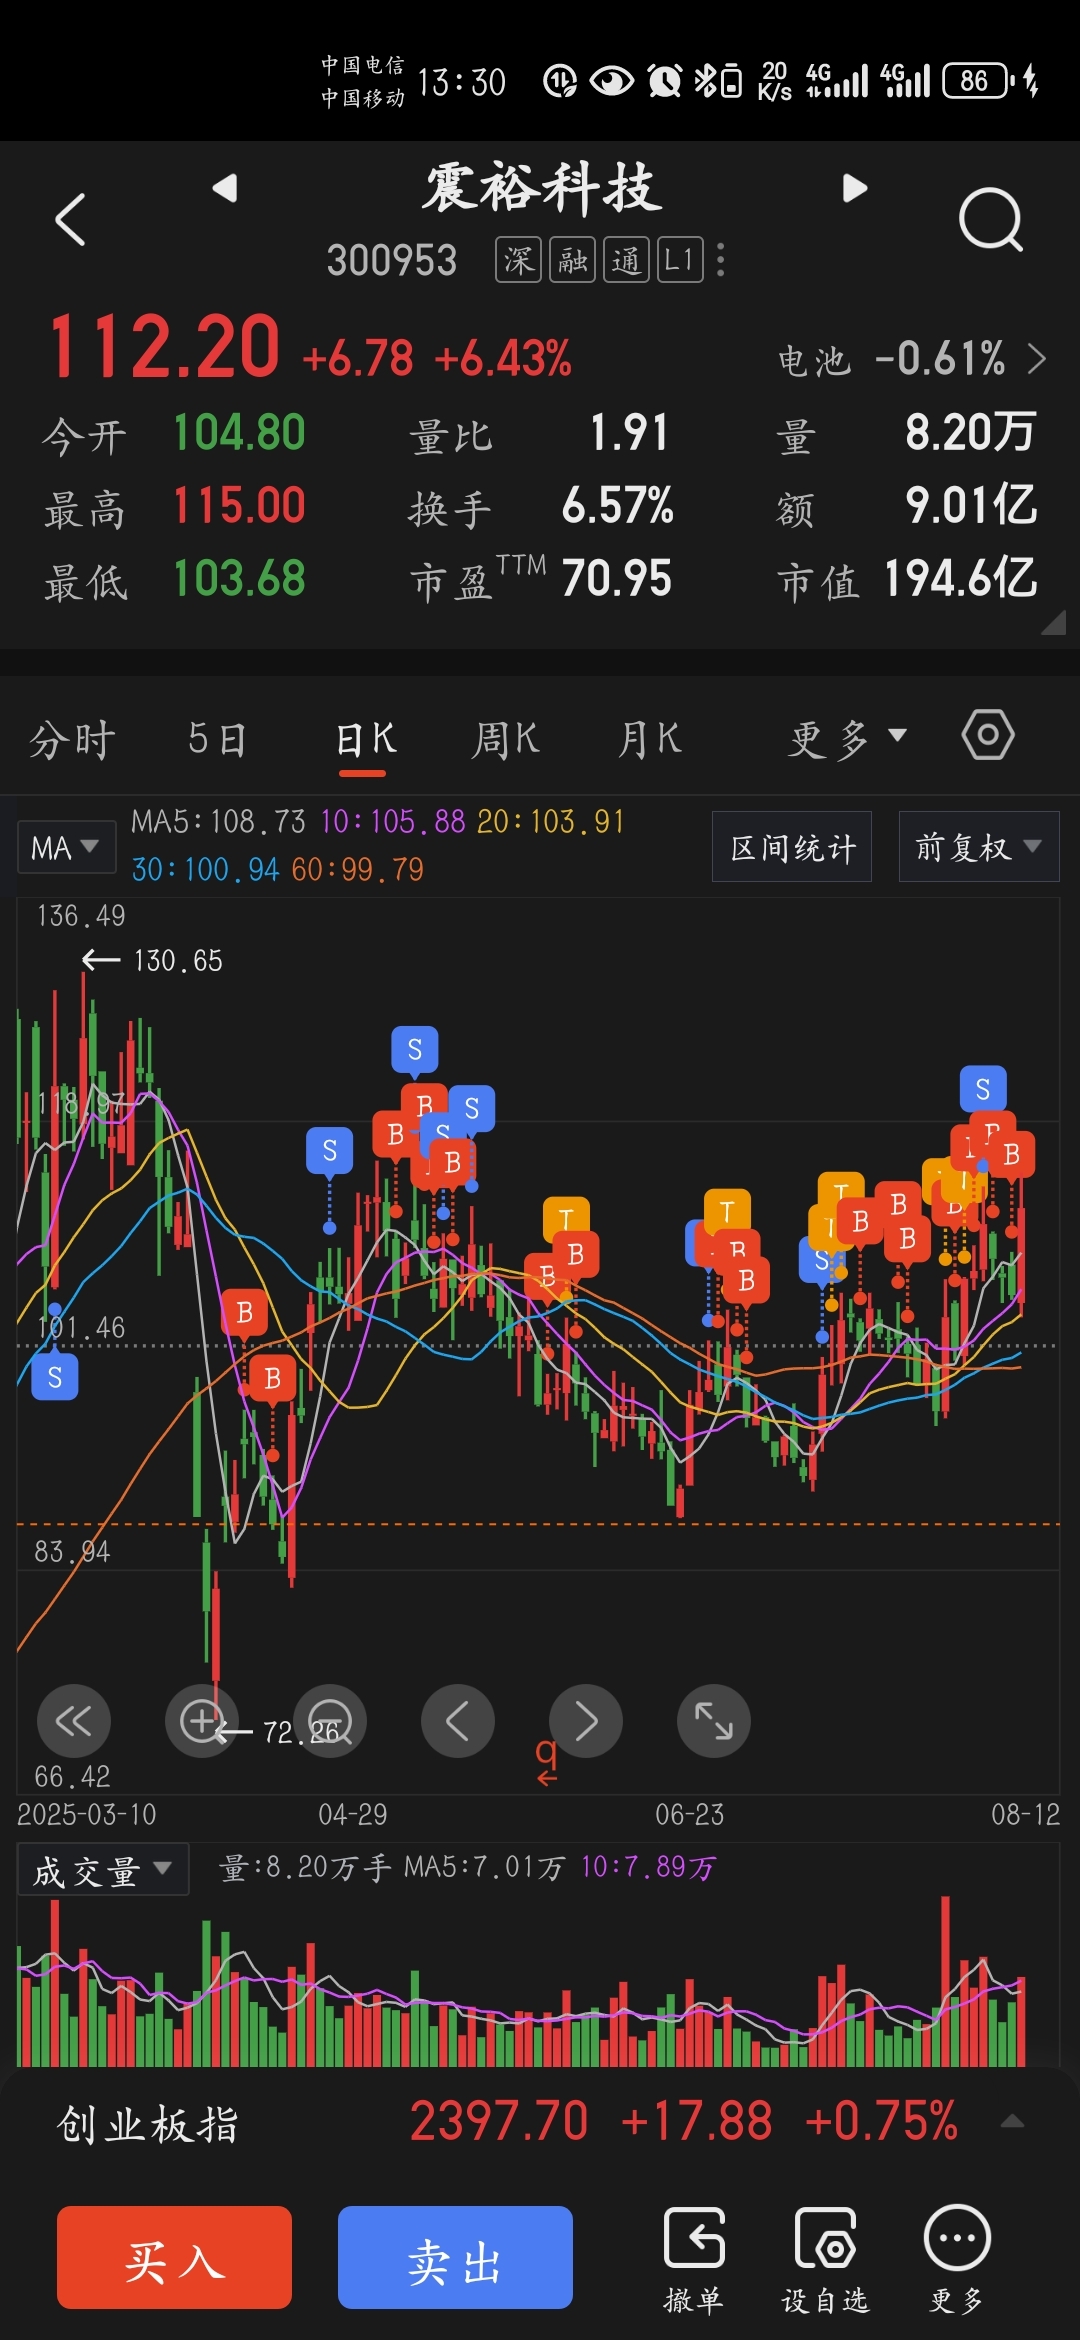Move chart left with the round arrow button

coord(458,1721)
